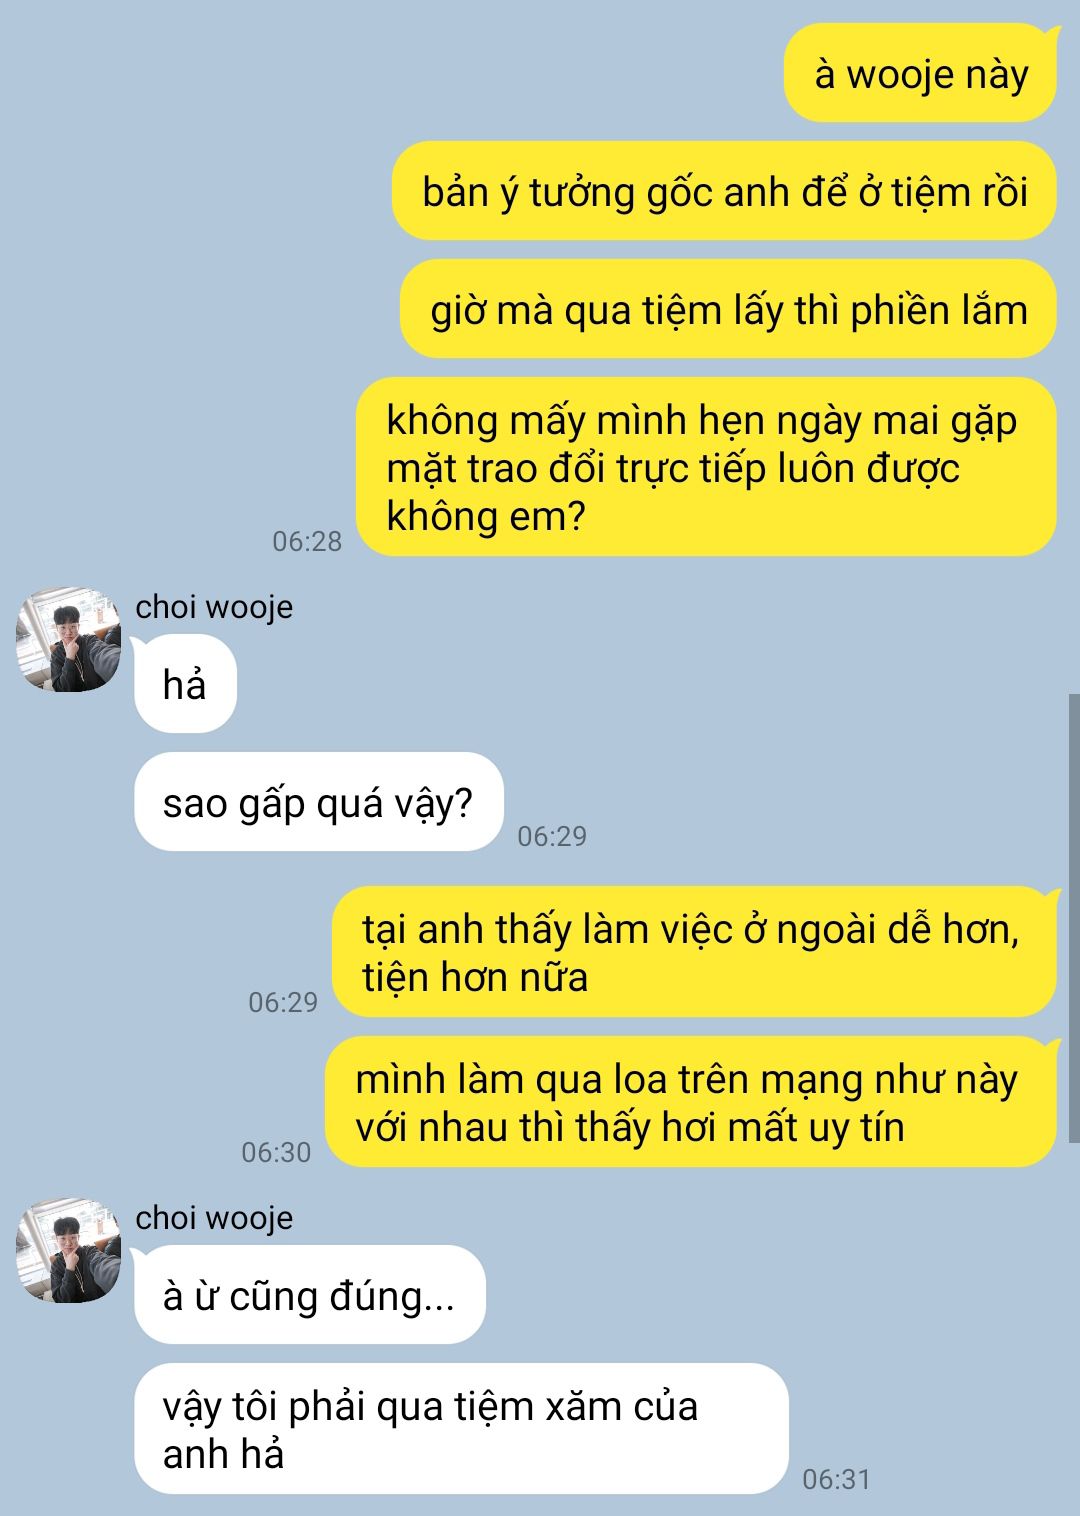Tap the 06:28 timestamp
The image size is (1080, 1516).
307,541
